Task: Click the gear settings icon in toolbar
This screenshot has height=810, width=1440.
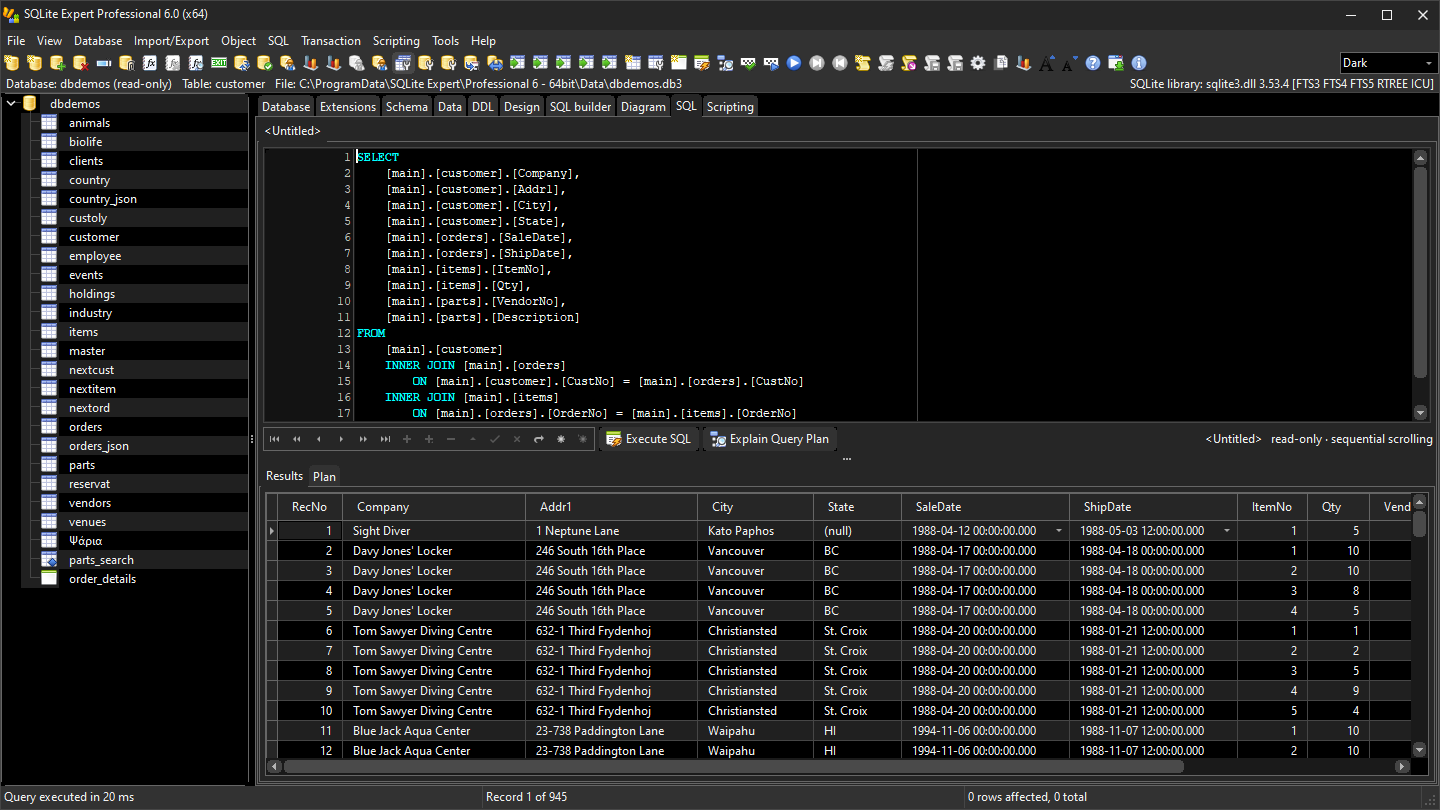Action: point(978,63)
